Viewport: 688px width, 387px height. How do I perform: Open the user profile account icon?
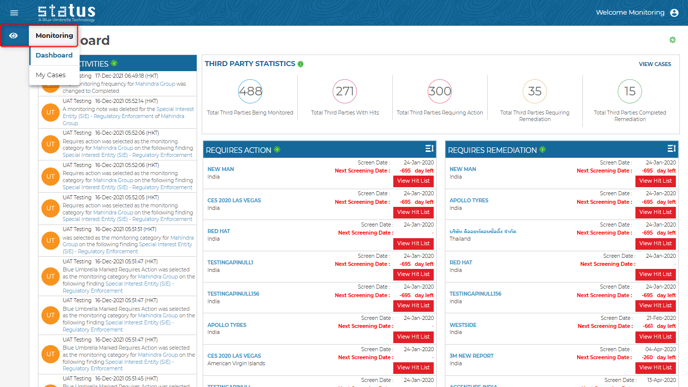click(x=674, y=13)
